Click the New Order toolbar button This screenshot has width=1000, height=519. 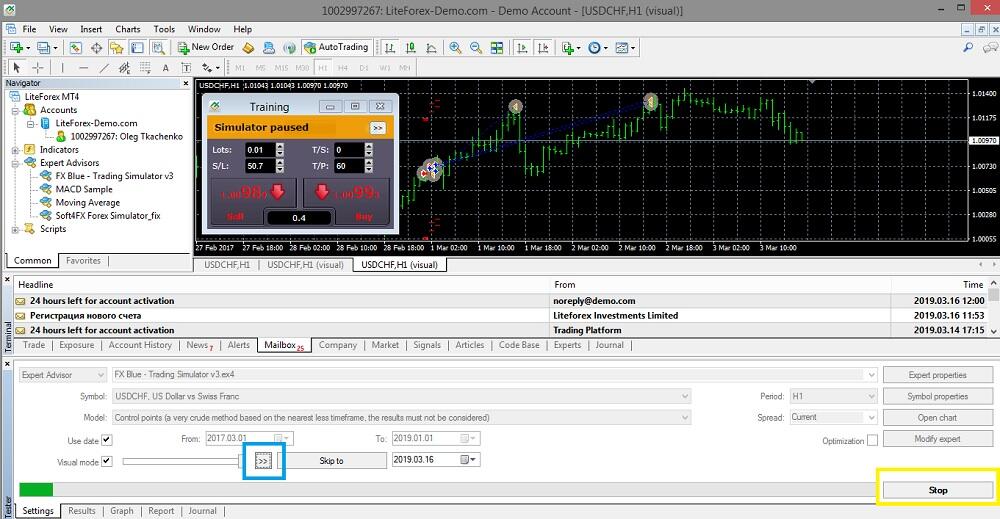click(205, 47)
